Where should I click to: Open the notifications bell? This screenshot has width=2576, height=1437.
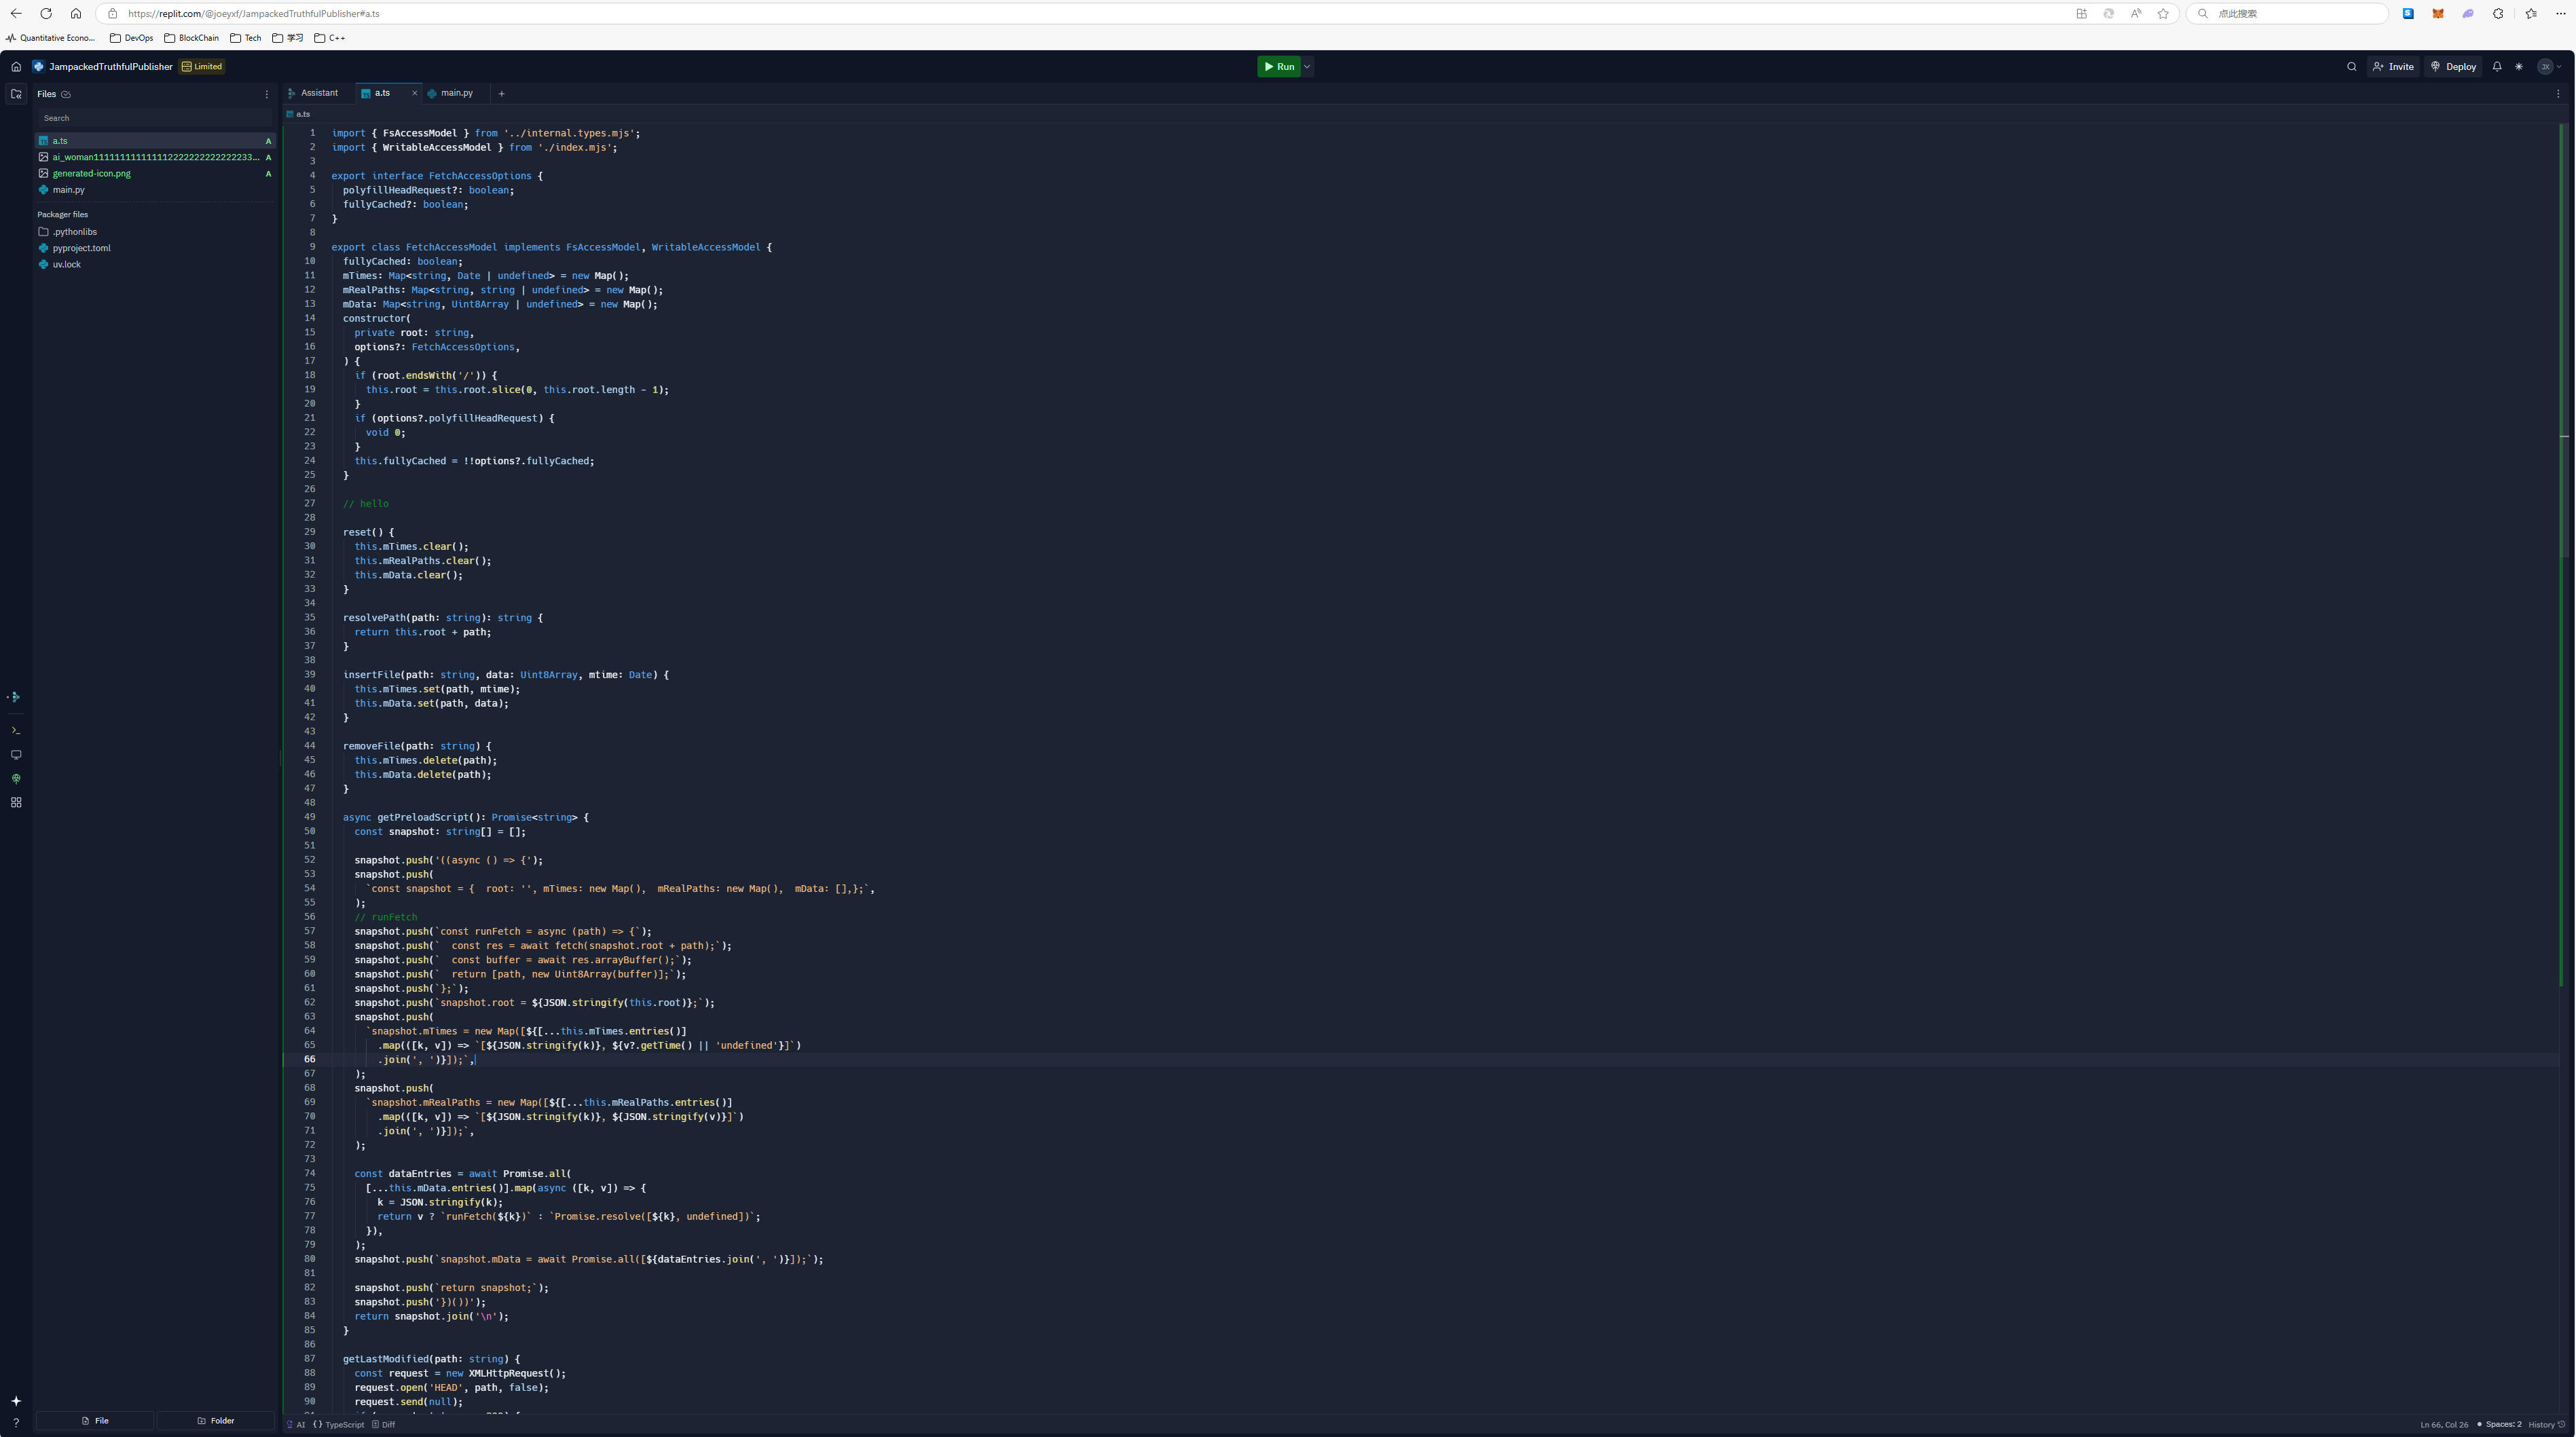[2497, 67]
